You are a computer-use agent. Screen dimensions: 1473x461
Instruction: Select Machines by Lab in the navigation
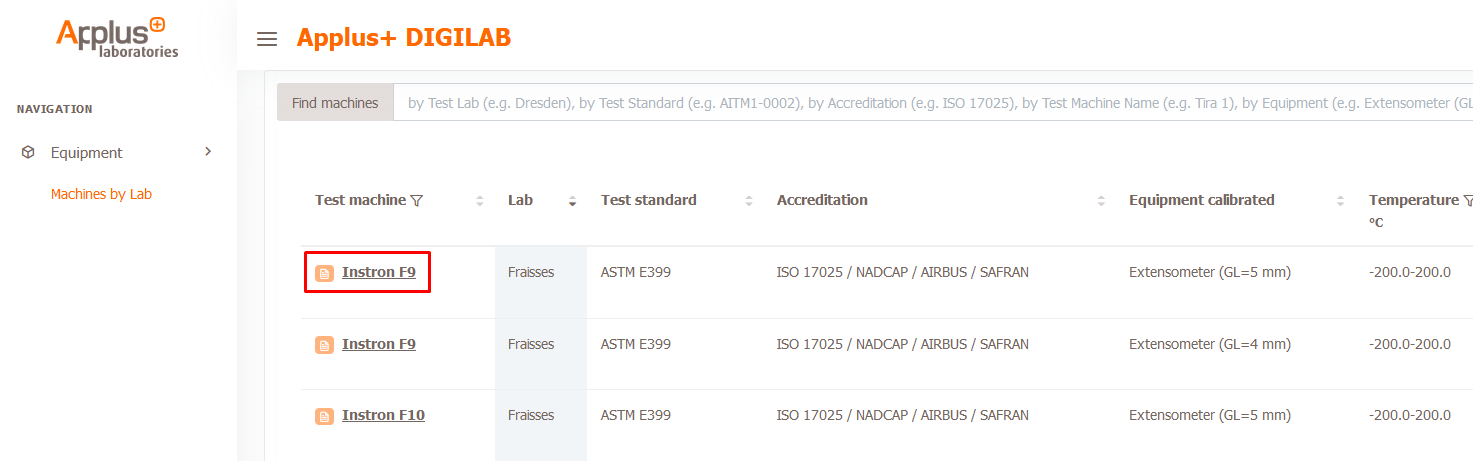101,194
